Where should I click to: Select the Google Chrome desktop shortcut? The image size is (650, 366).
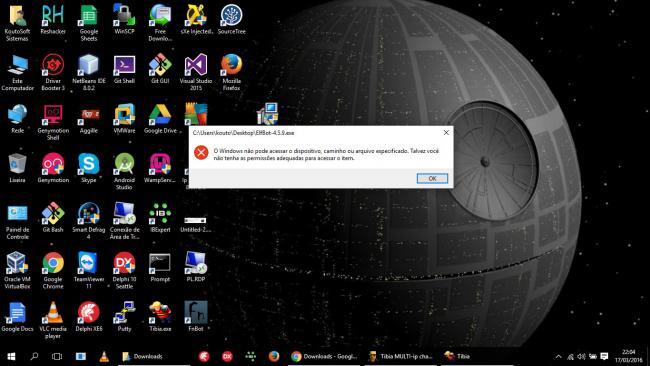click(53, 270)
